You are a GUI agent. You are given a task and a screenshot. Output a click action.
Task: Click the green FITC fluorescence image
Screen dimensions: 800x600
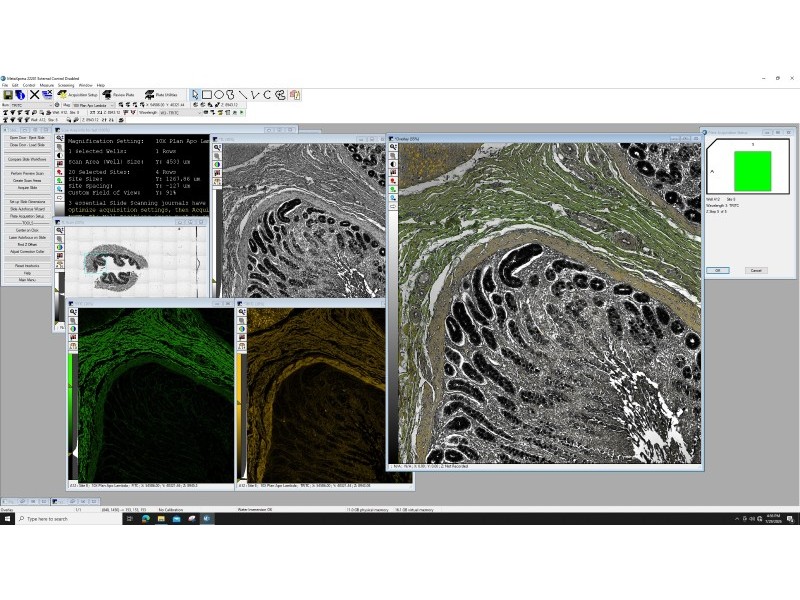pyautogui.click(x=156, y=395)
